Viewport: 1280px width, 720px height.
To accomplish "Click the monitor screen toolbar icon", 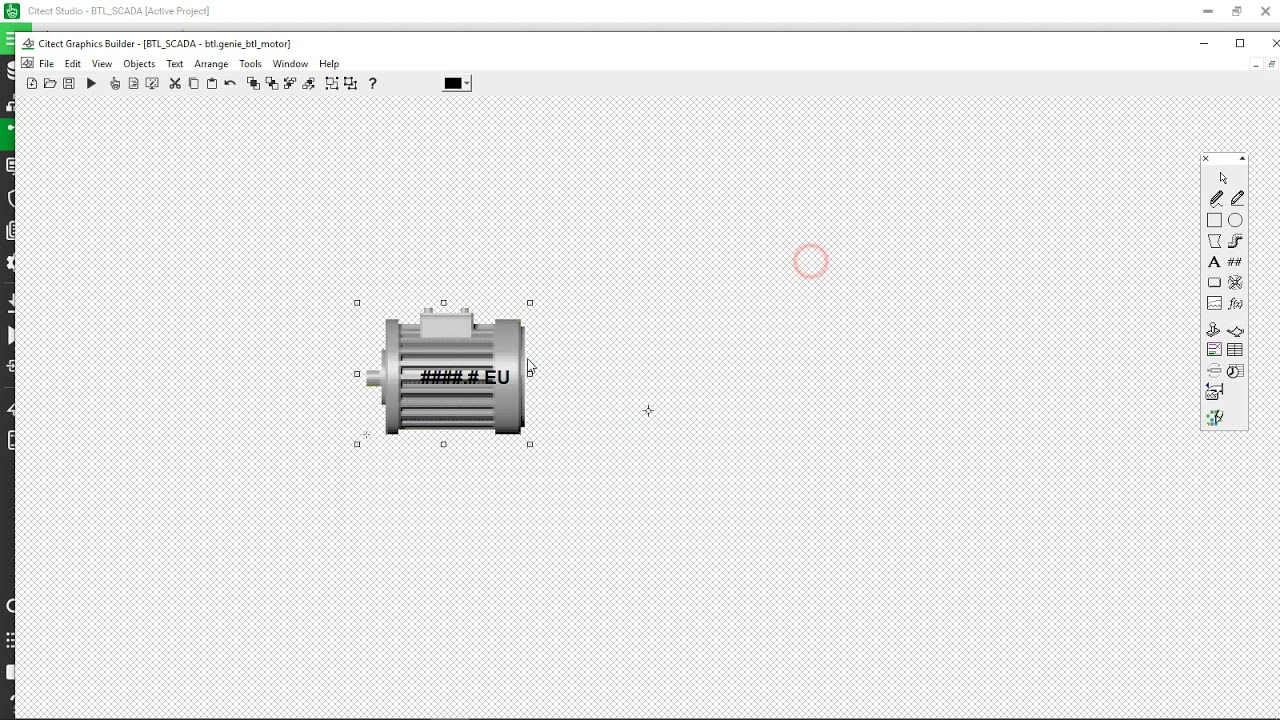I will [152, 84].
